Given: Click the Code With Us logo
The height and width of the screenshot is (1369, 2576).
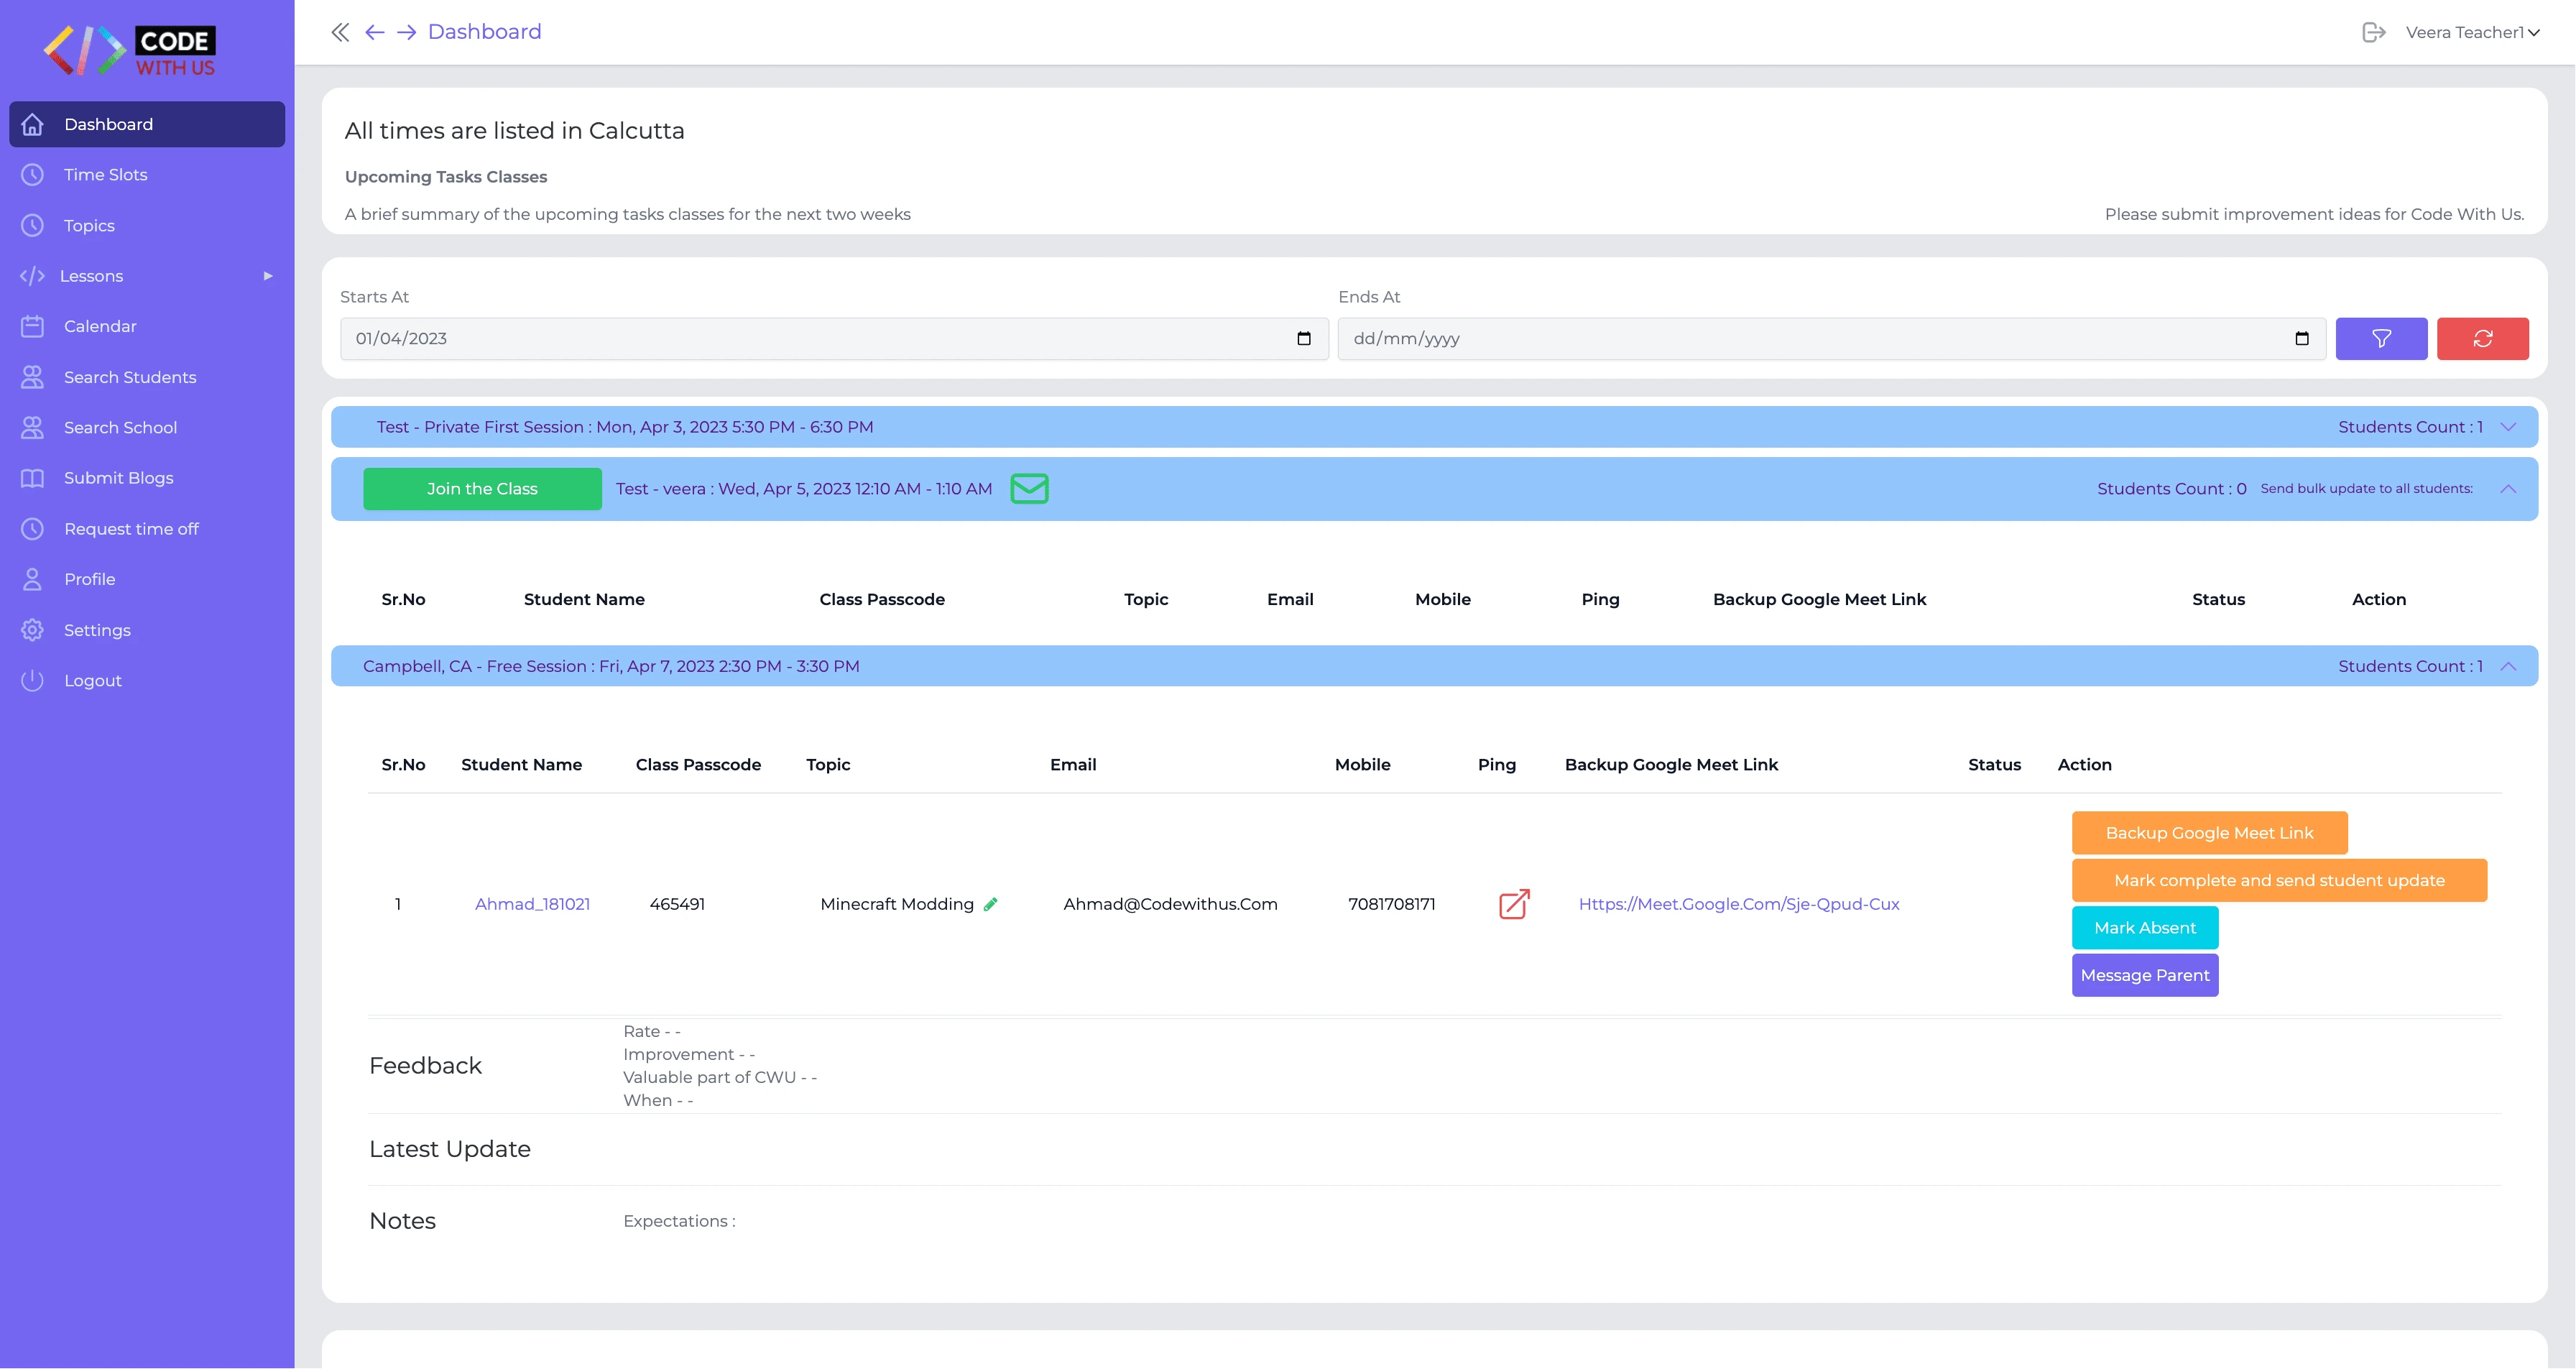Looking at the screenshot, I should (x=130, y=50).
